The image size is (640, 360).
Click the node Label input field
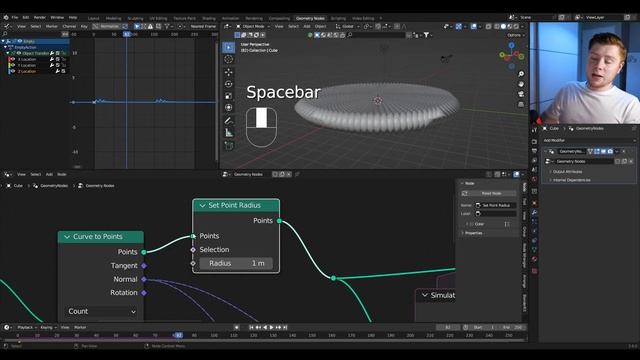(496, 213)
